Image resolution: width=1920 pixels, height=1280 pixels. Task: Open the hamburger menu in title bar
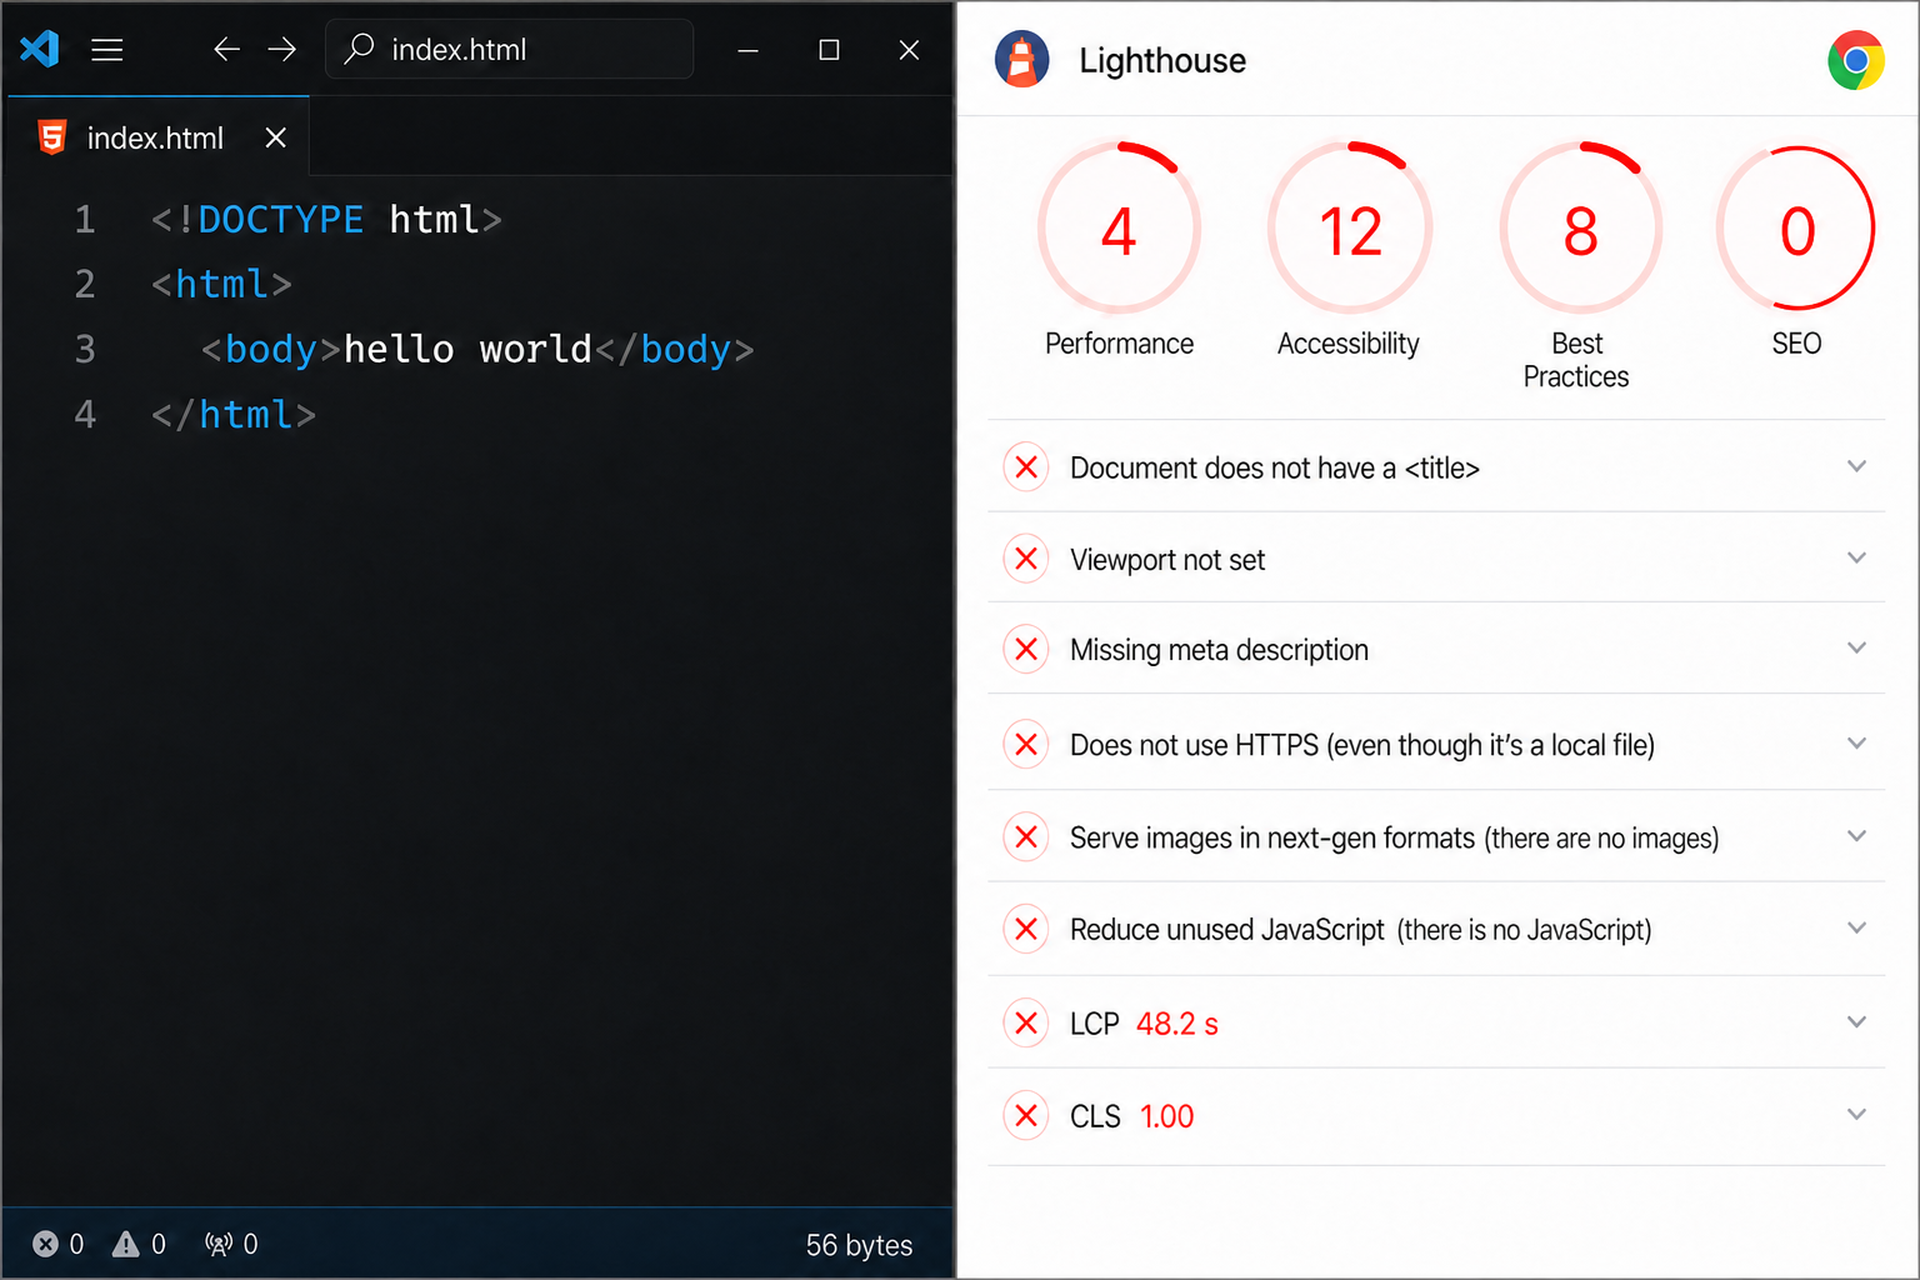coord(107,50)
